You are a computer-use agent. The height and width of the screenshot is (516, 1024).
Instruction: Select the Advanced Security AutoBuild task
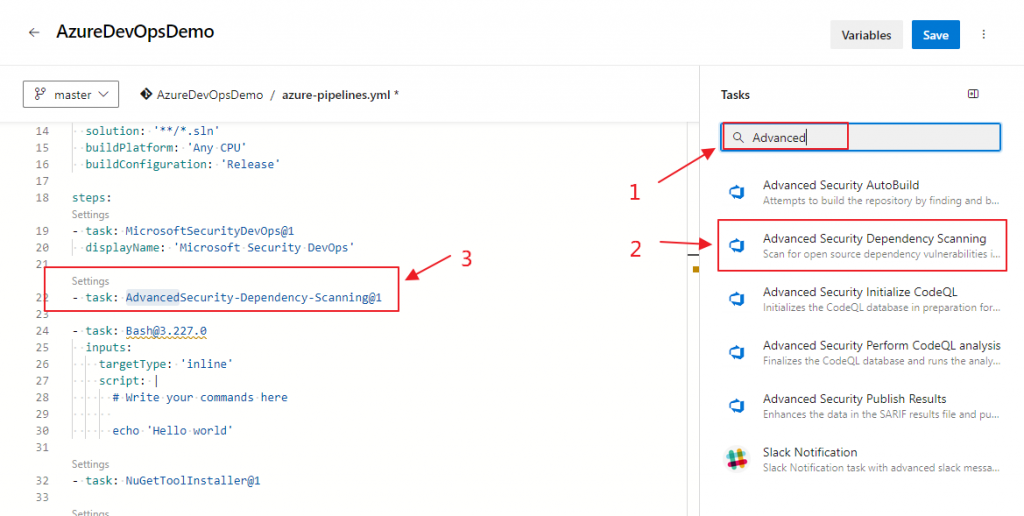coord(862,192)
